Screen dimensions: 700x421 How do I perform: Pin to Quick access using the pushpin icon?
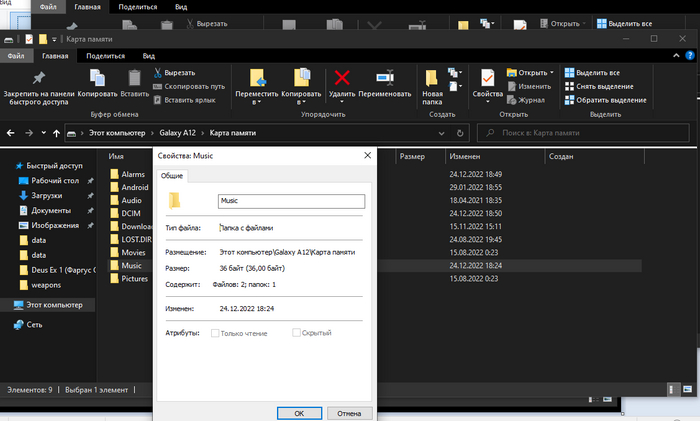click(38, 78)
